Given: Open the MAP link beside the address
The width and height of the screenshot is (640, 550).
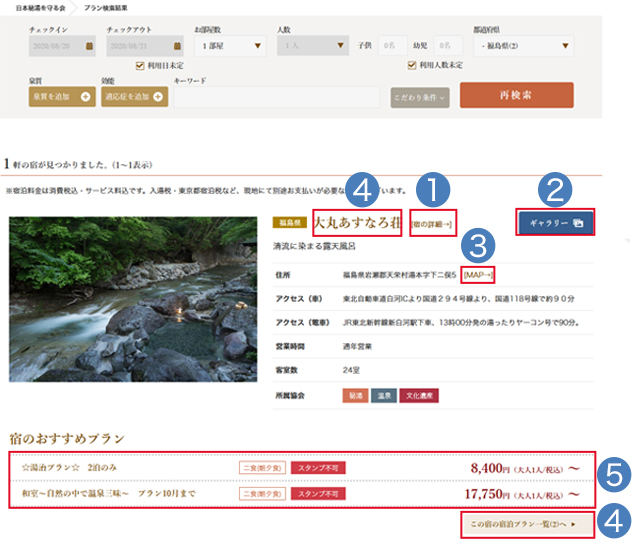Looking at the screenshot, I should tap(478, 274).
